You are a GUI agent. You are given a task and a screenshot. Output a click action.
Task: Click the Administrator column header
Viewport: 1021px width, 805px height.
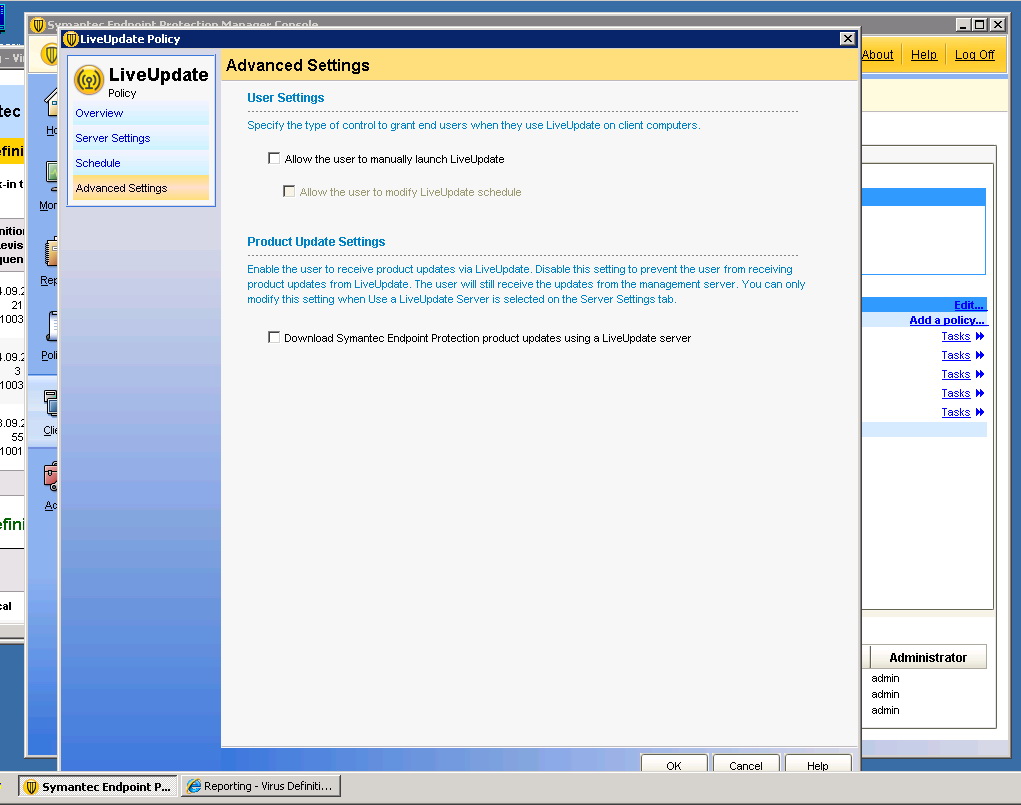pos(928,657)
